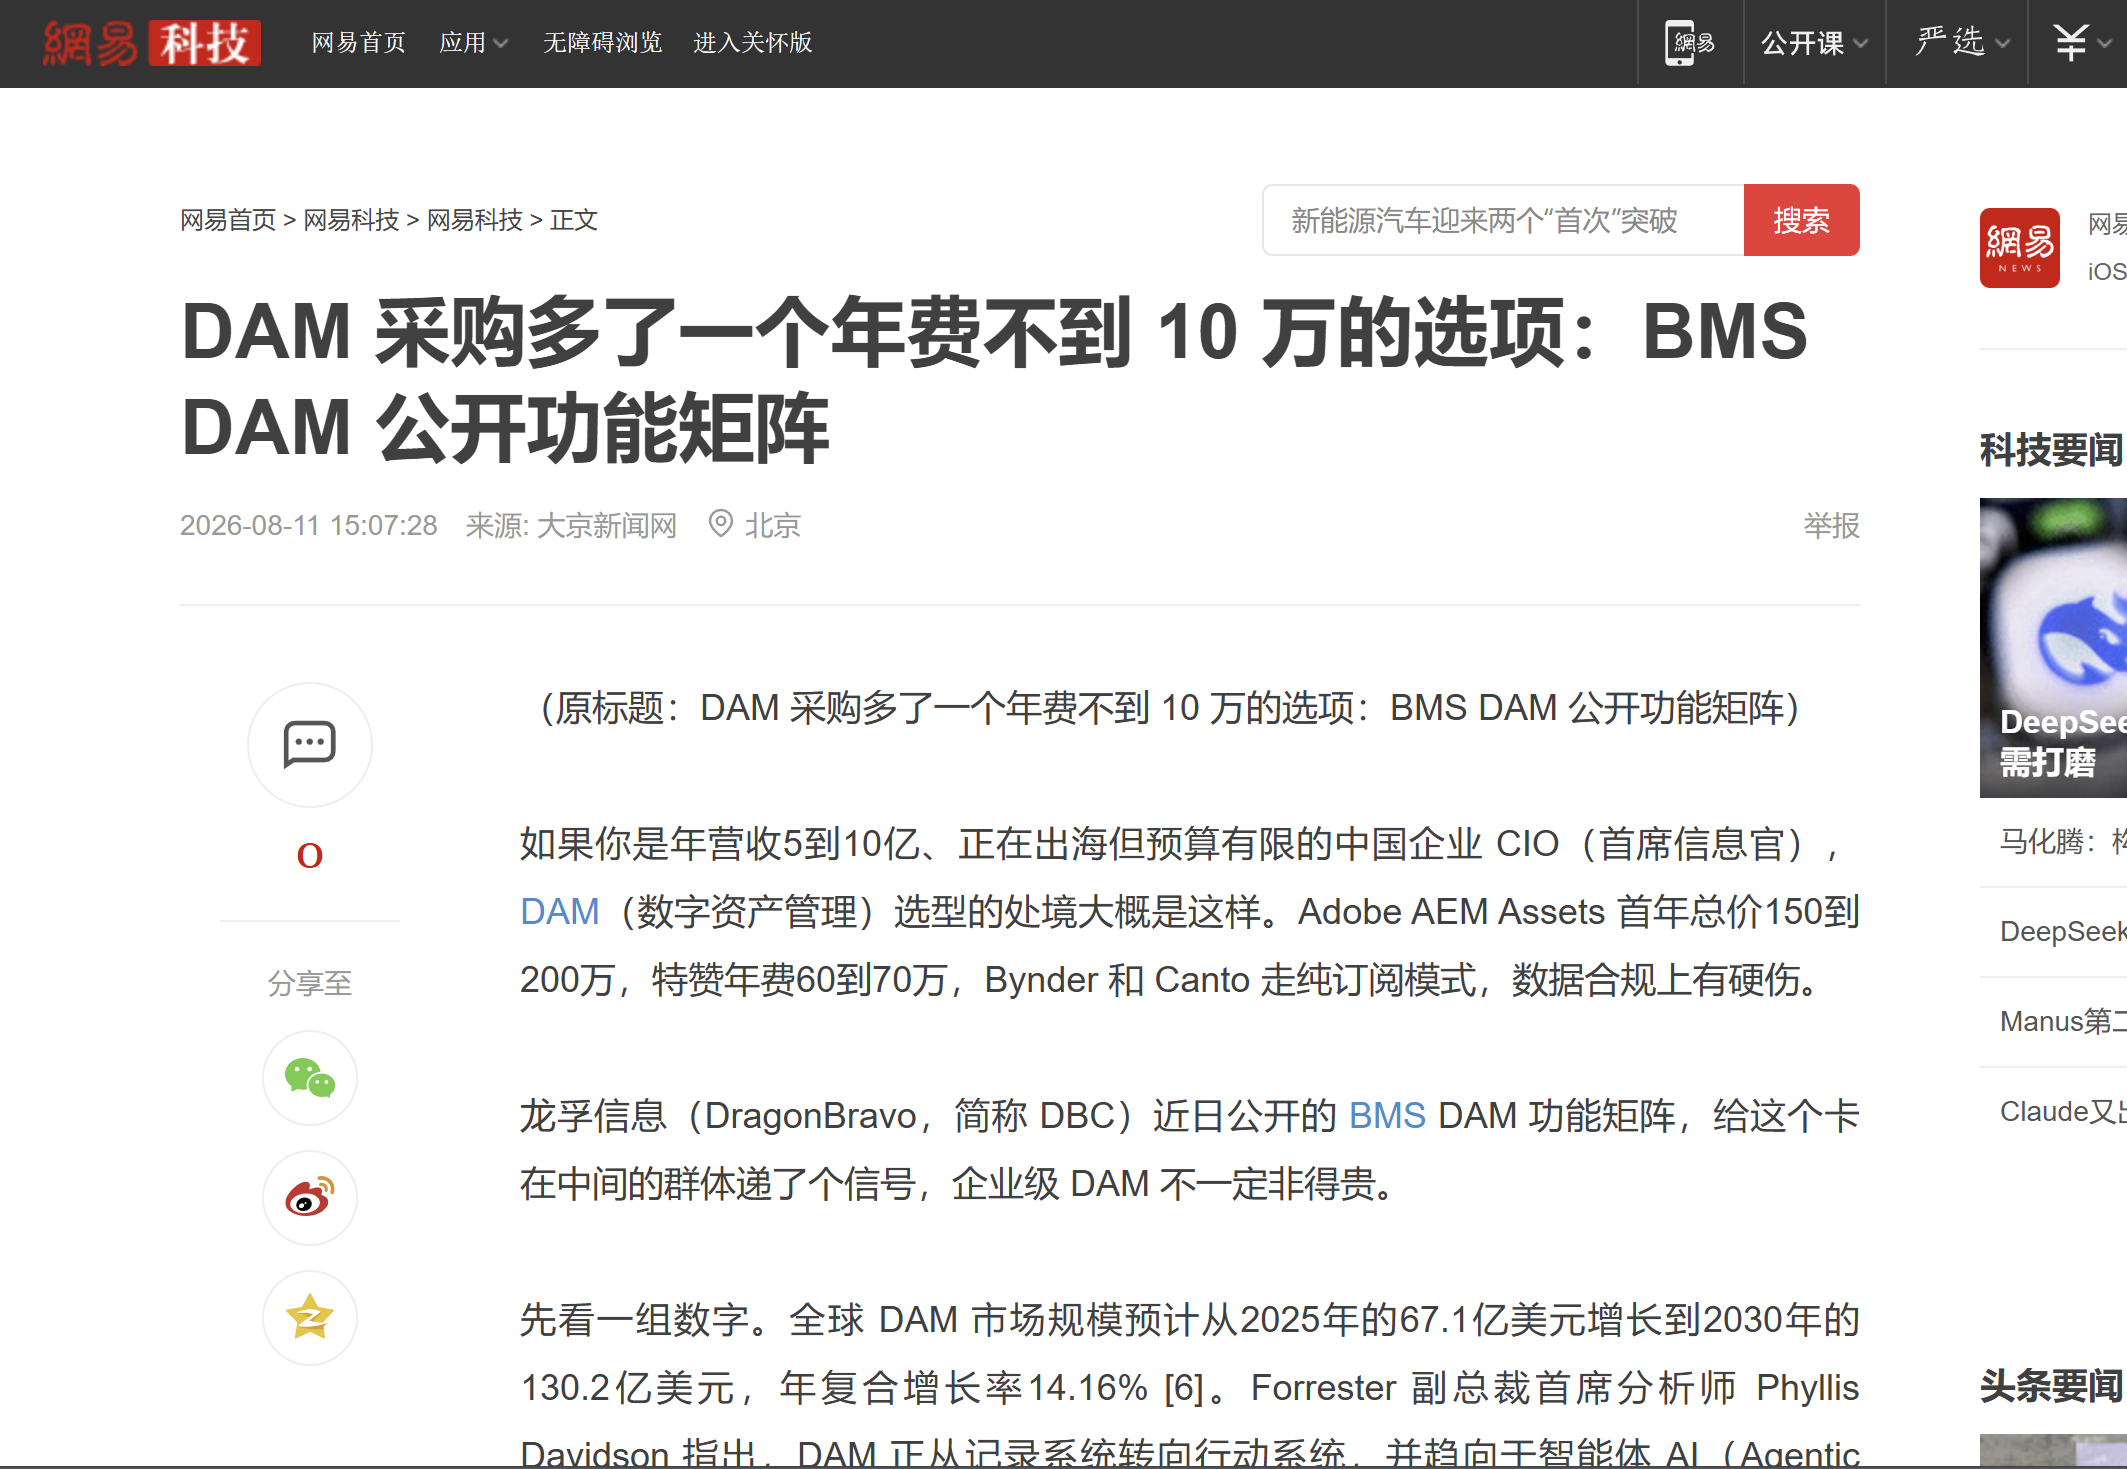The image size is (2127, 1469).
Task: Click the NetEase Tech logo
Action: pos(151,43)
